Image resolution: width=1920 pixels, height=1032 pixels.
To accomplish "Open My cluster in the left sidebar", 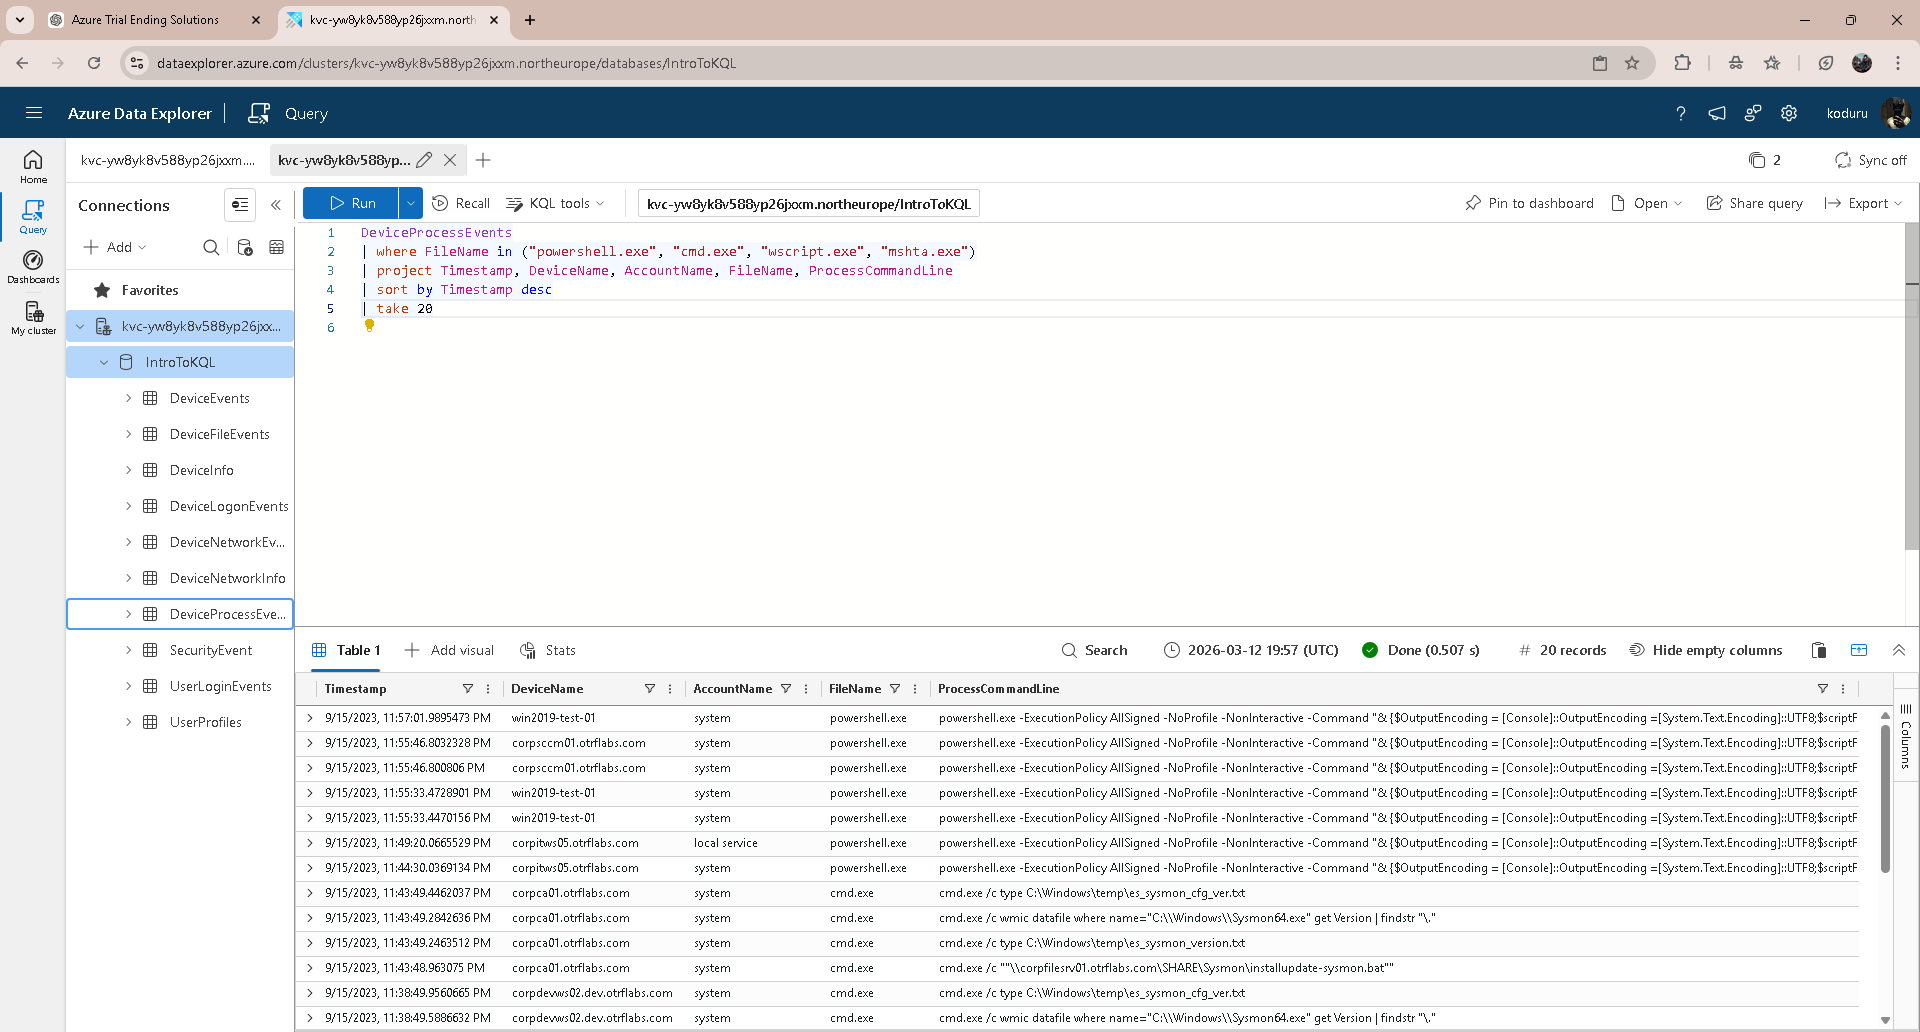I will 33,318.
